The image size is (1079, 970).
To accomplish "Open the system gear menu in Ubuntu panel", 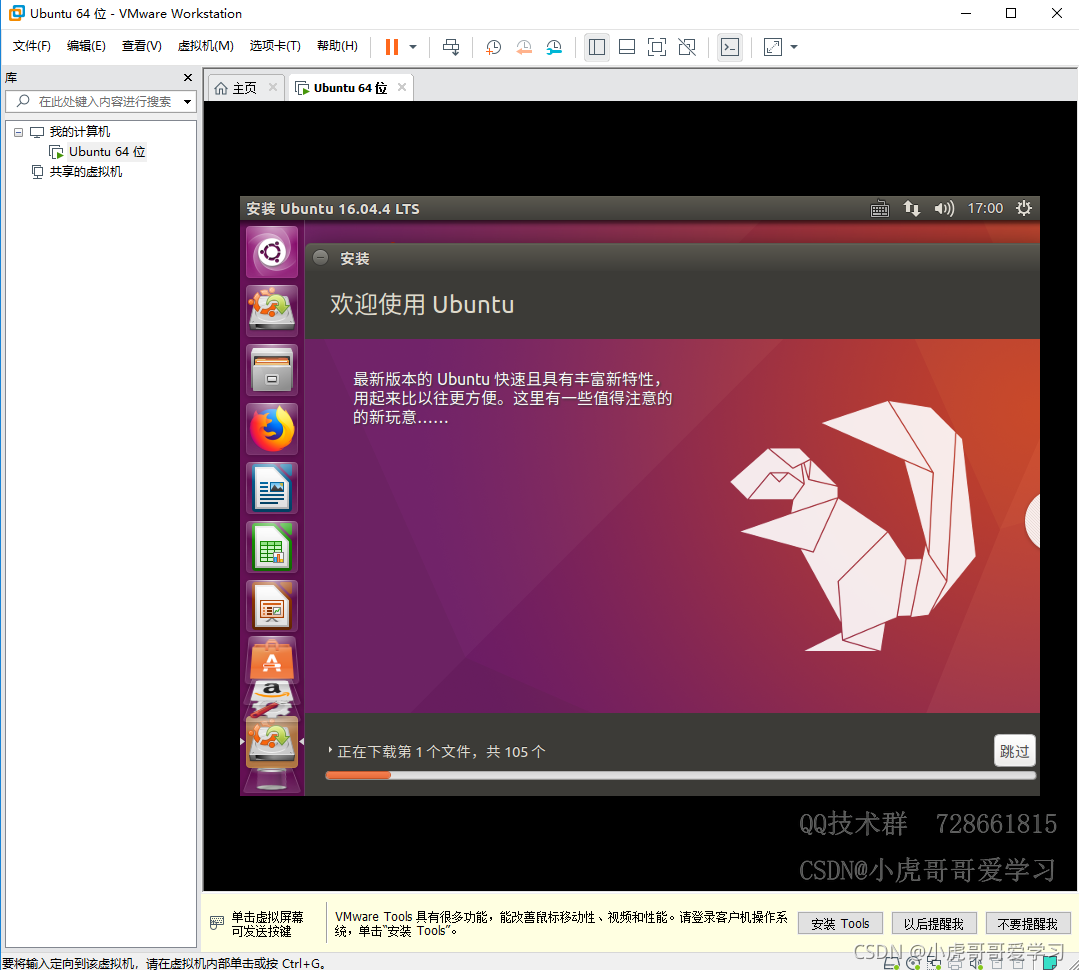I will (1024, 208).
